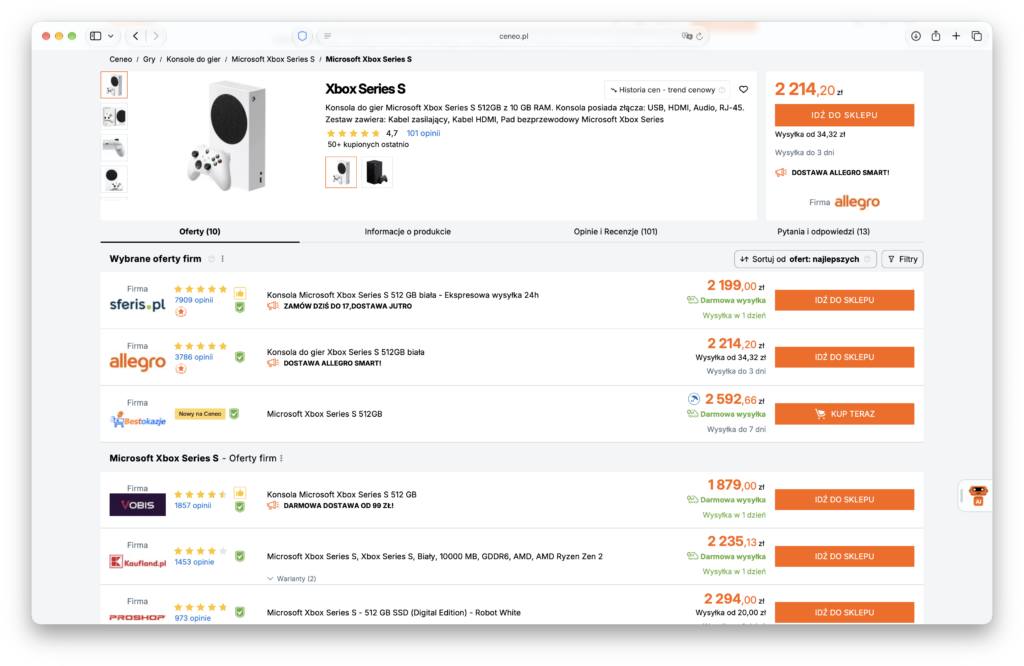Choose the black console color variant
Image resolution: width=1024 pixels, height=666 pixels.
click(x=377, y=172)
